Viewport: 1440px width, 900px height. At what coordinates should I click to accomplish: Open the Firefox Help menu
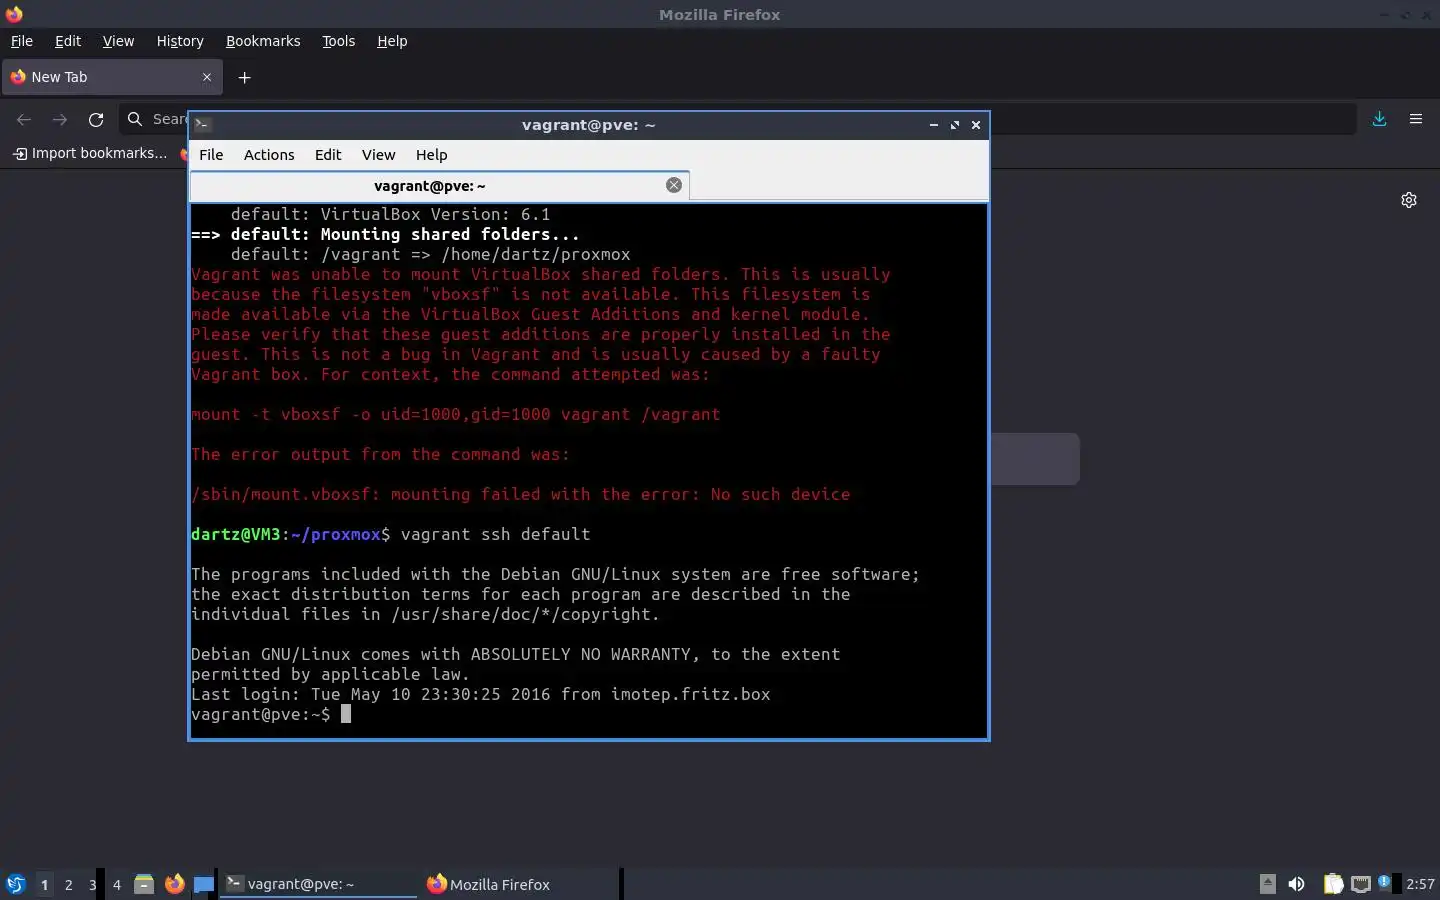[392, 41]
